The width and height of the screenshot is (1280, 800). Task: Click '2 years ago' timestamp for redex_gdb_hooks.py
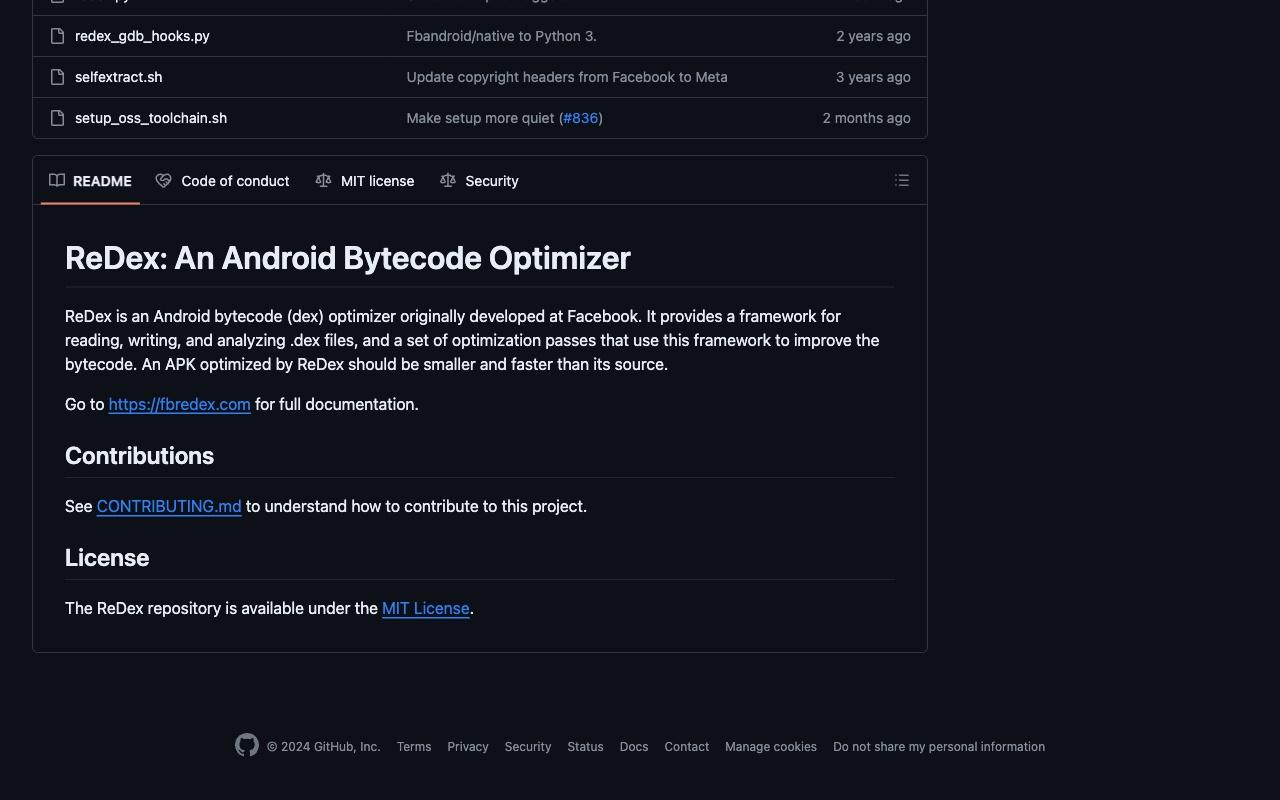tap(873, 36)
